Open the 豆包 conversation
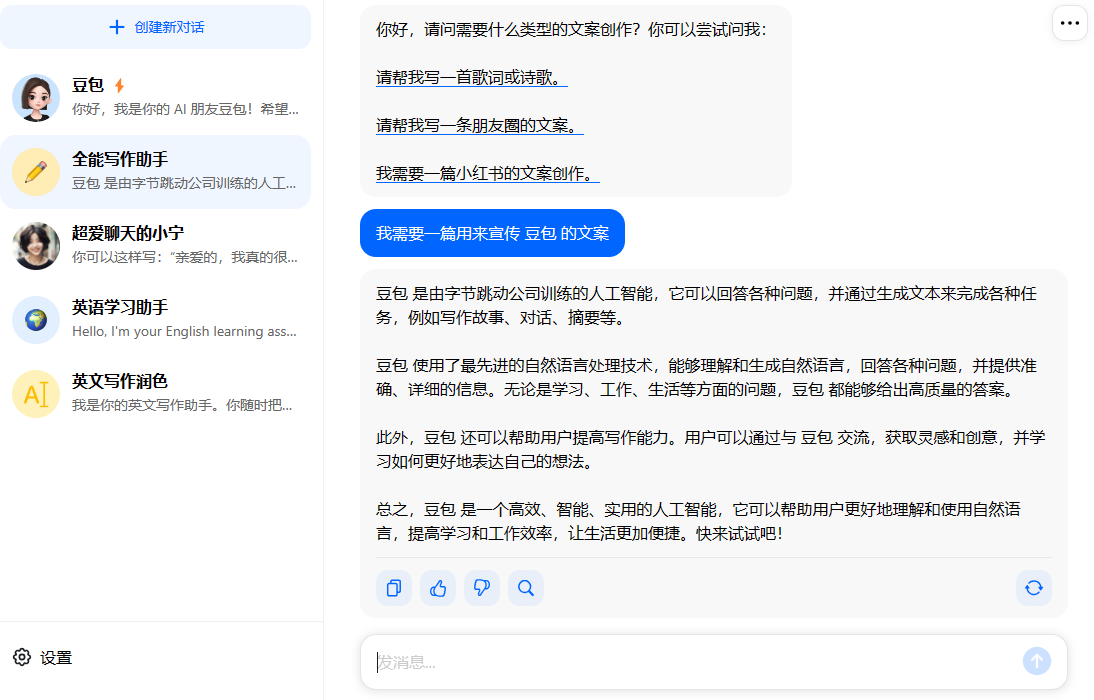The width and height of the screenshot is (1094, 700). click(x=185, y=98)
